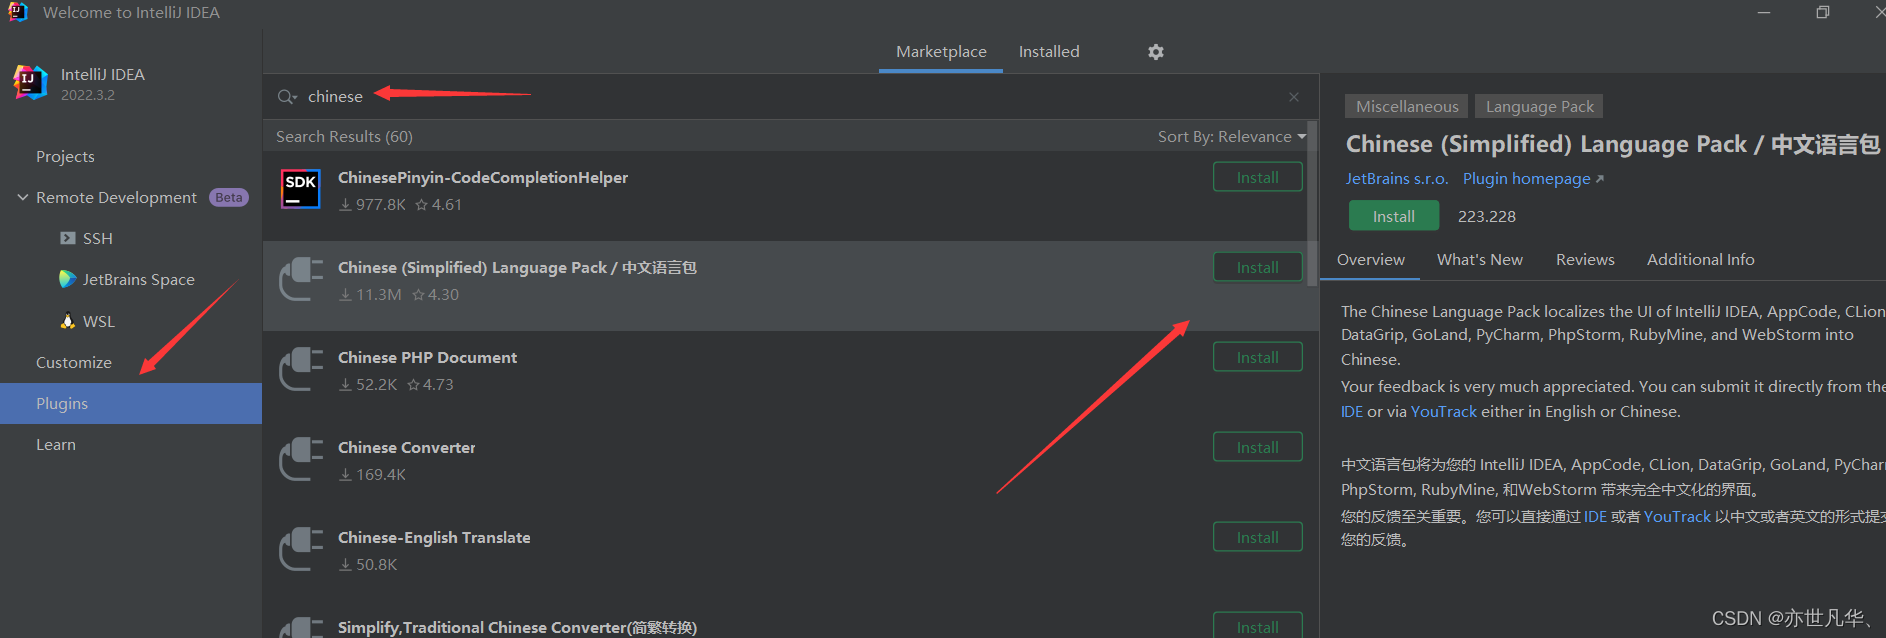This screenshot has height=638, width=1886.
Task: Select Simplify,Traditional Chinese Converter row title
Action: point(517,628)
